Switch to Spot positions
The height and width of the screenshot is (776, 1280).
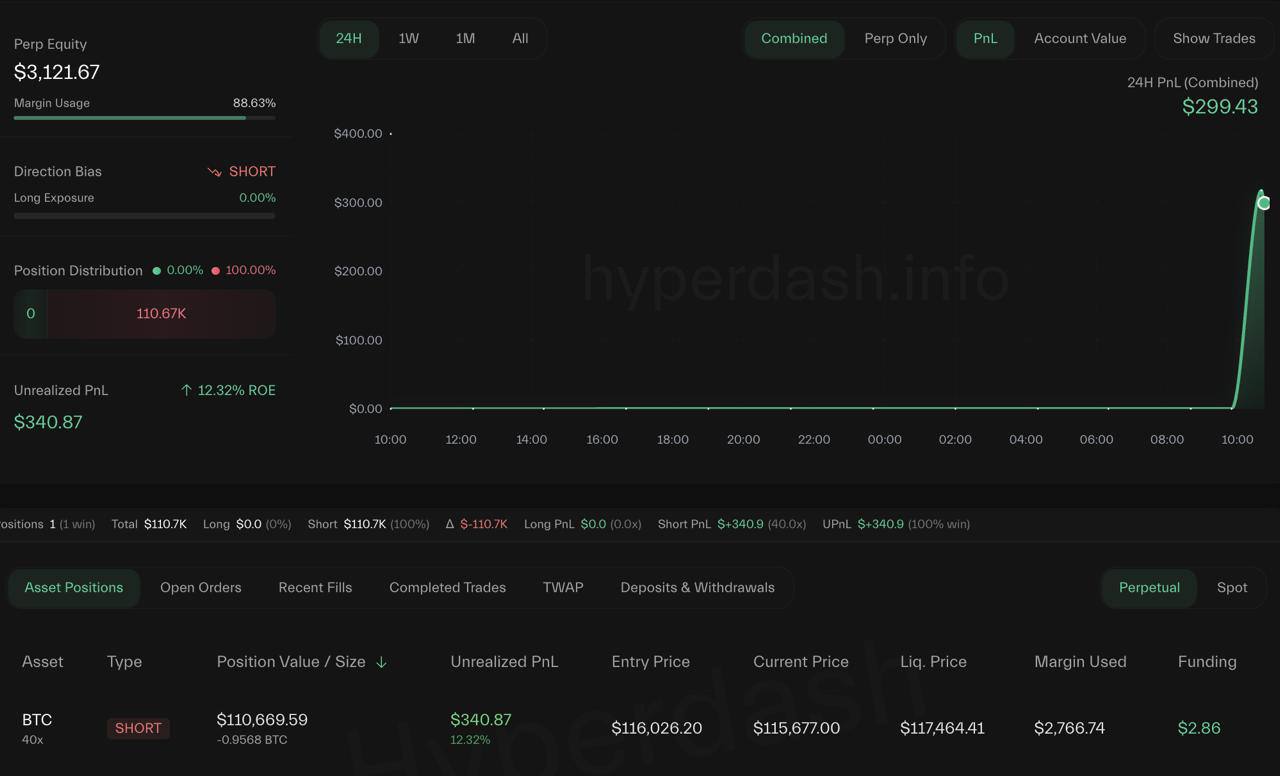click(x=1231, y=587)
